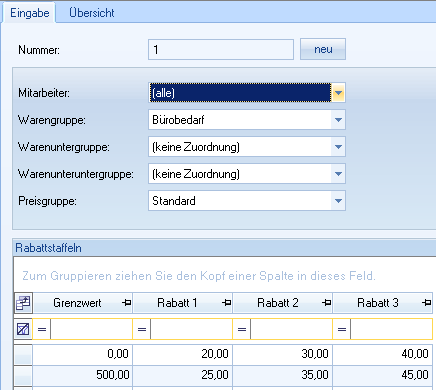436x390 pixels.
Task: Click the Bürobedarf value in Warengruppe field
Action: (x=178, y=120)
